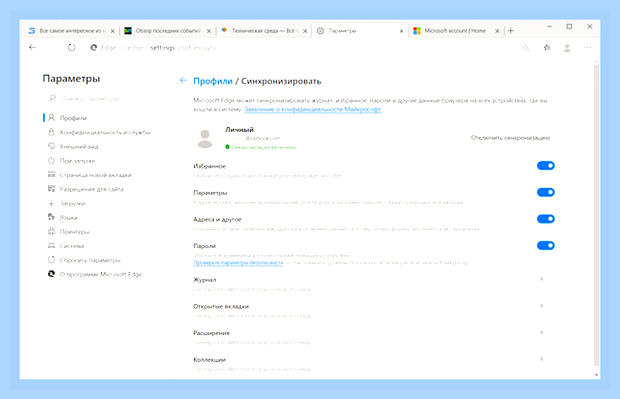Close the Параметры tab
Screen dimensions: 620x399
click(x=401, y=31)
